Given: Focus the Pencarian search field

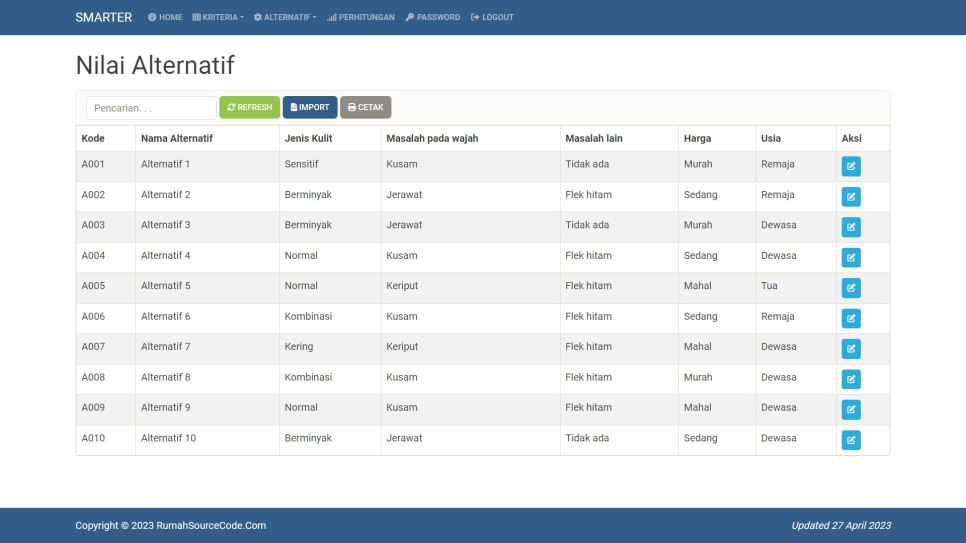Looking at the screenshot, I should click(x=151, y=108).
